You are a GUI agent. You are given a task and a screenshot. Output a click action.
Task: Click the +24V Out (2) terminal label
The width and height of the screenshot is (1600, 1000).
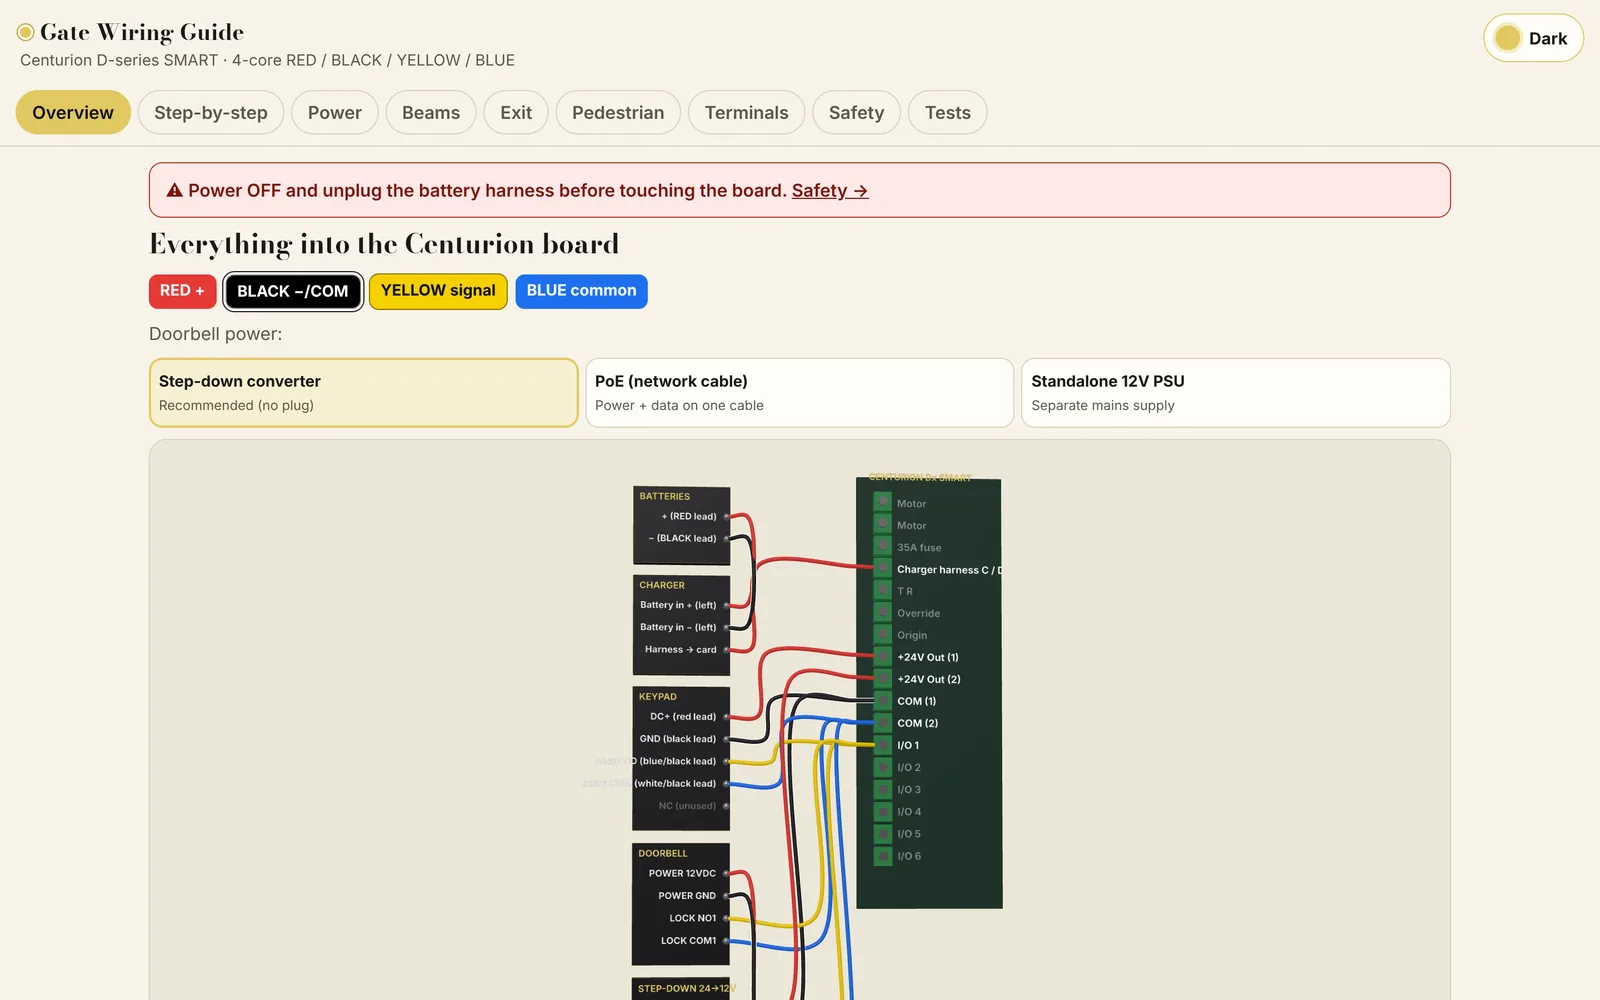(929, 679)
